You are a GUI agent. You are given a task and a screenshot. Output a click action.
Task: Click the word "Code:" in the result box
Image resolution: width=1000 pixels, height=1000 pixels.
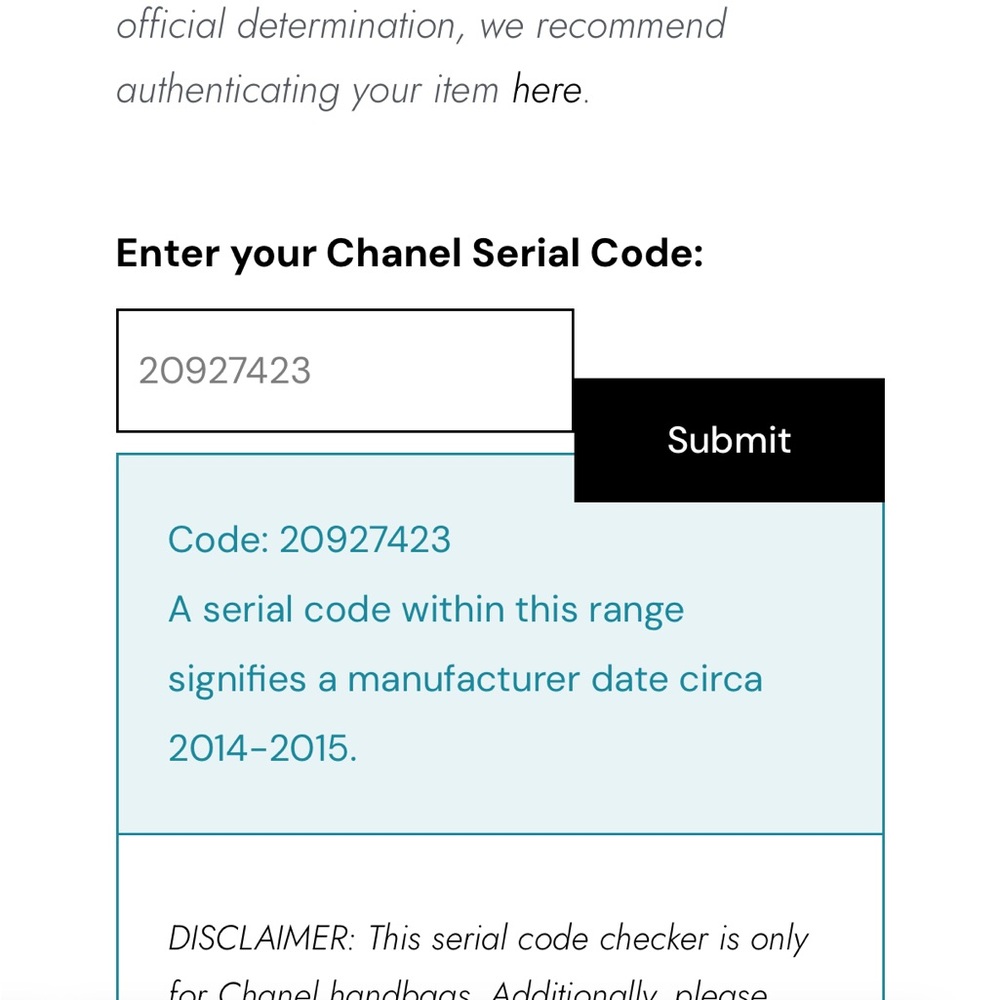(219, 540)
